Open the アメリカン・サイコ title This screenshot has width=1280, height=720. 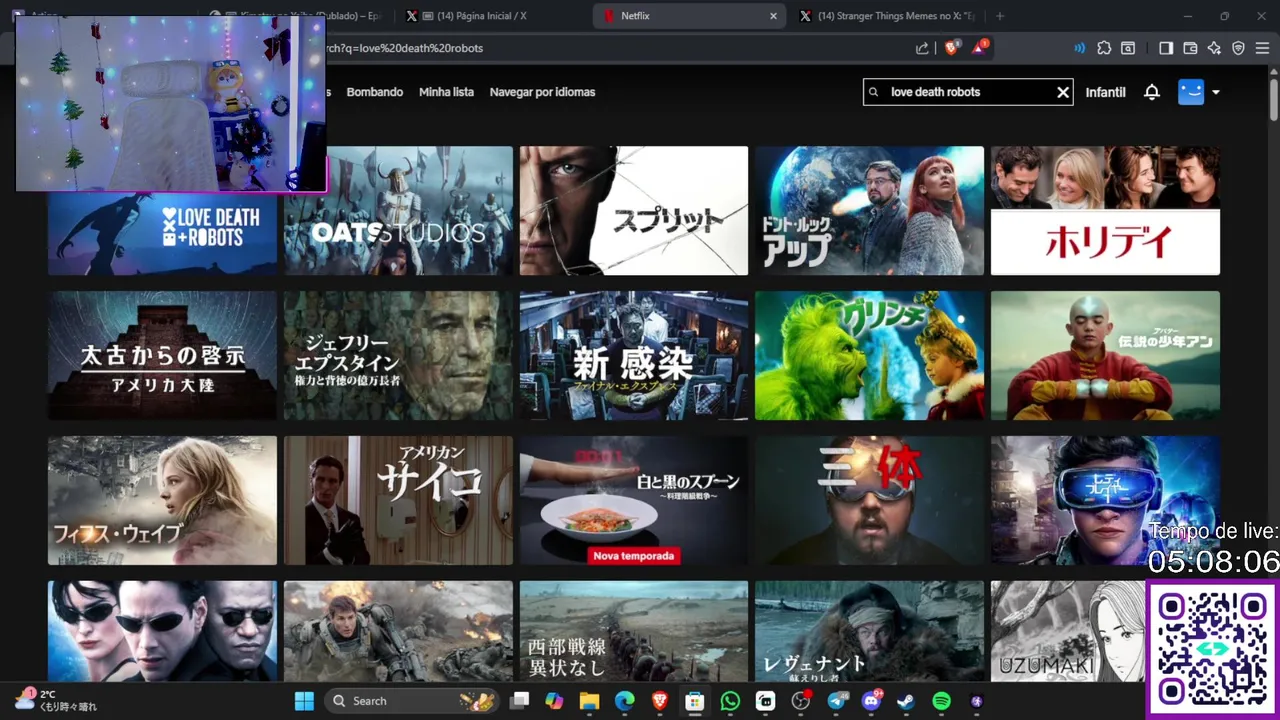398,500
